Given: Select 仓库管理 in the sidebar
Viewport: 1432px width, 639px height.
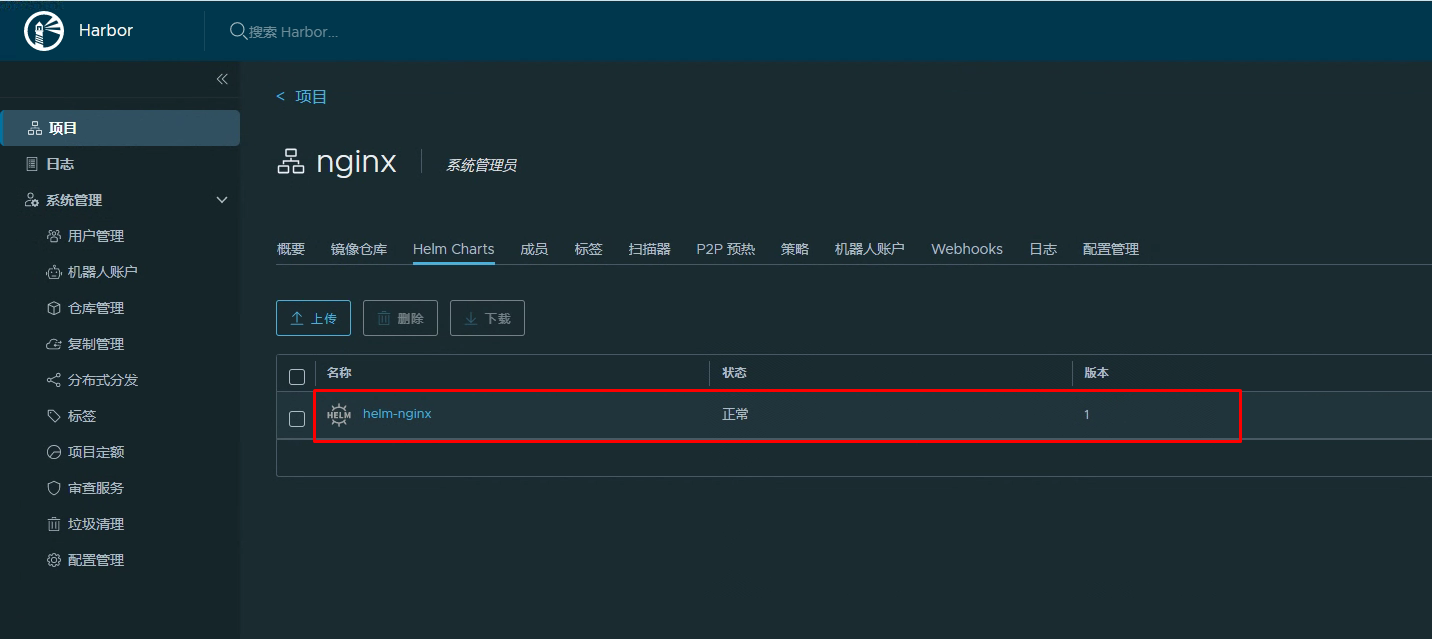Looking at the screenshot, I should click(x=96, y=308).
